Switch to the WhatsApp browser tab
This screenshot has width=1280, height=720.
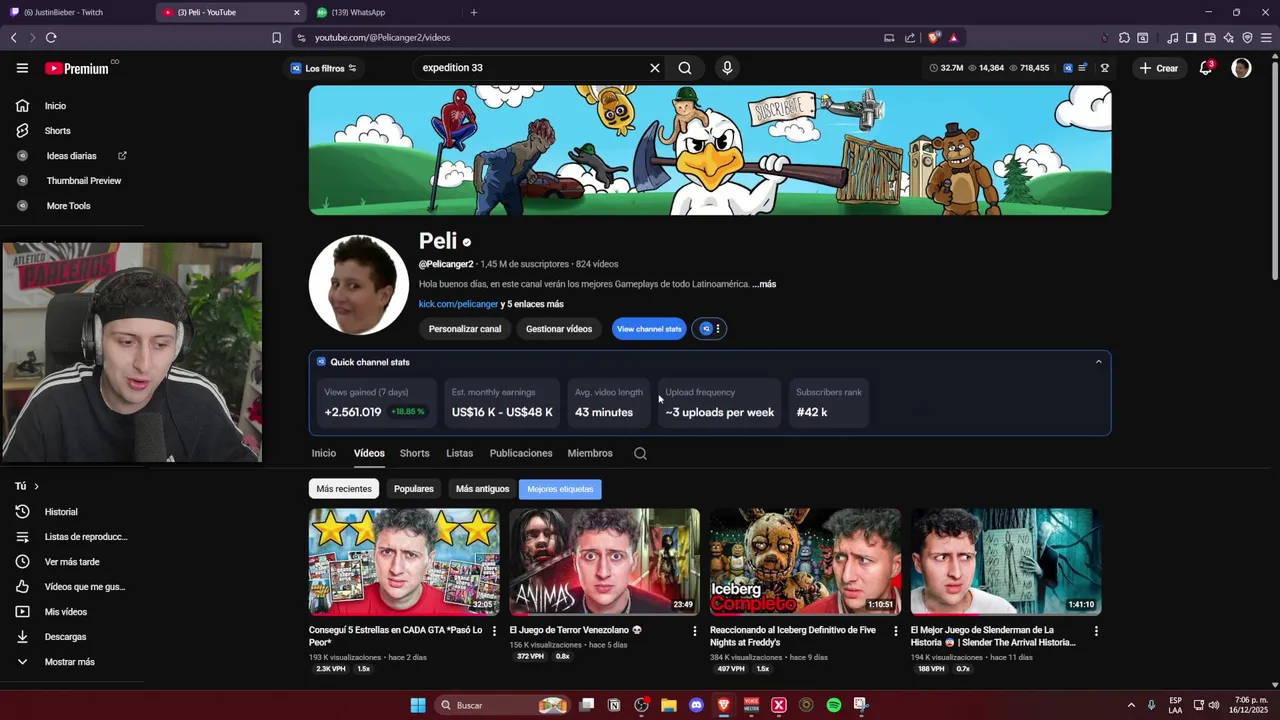[x=380, y=12]
